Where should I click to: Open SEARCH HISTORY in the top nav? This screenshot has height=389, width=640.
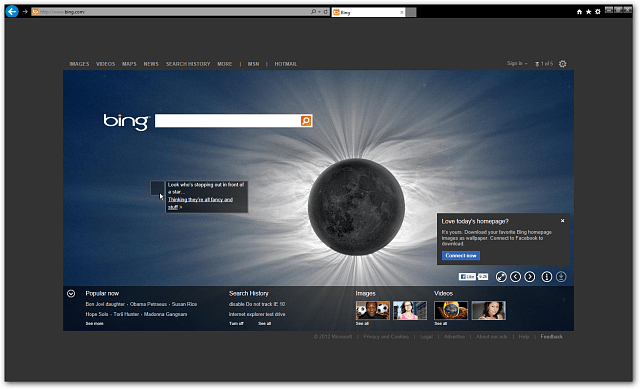(x=188, y=64)
